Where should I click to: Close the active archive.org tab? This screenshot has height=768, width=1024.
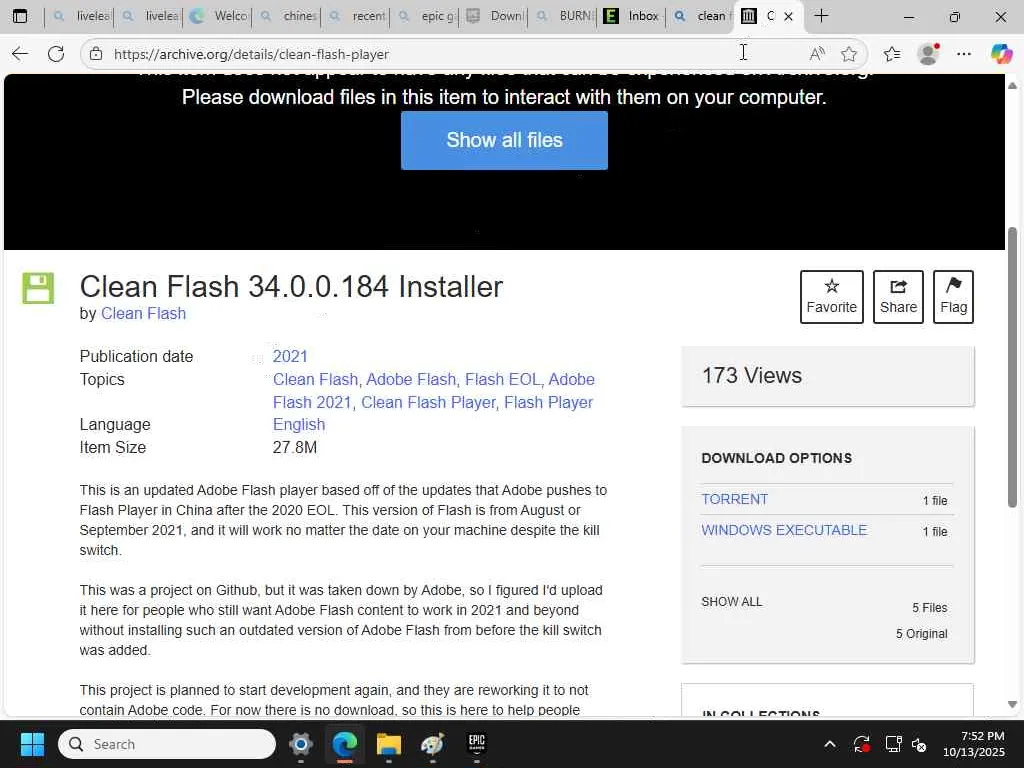pyautogui.click(x=788, y=16)
